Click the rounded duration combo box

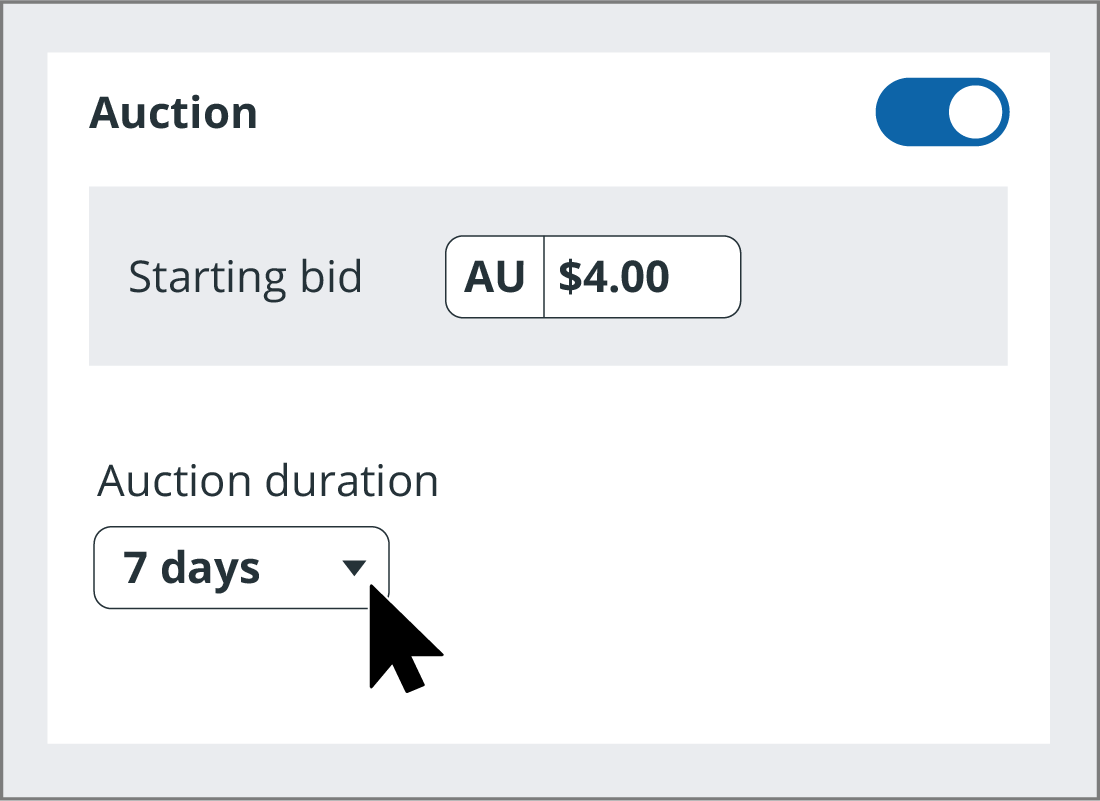tap(240, 567)
